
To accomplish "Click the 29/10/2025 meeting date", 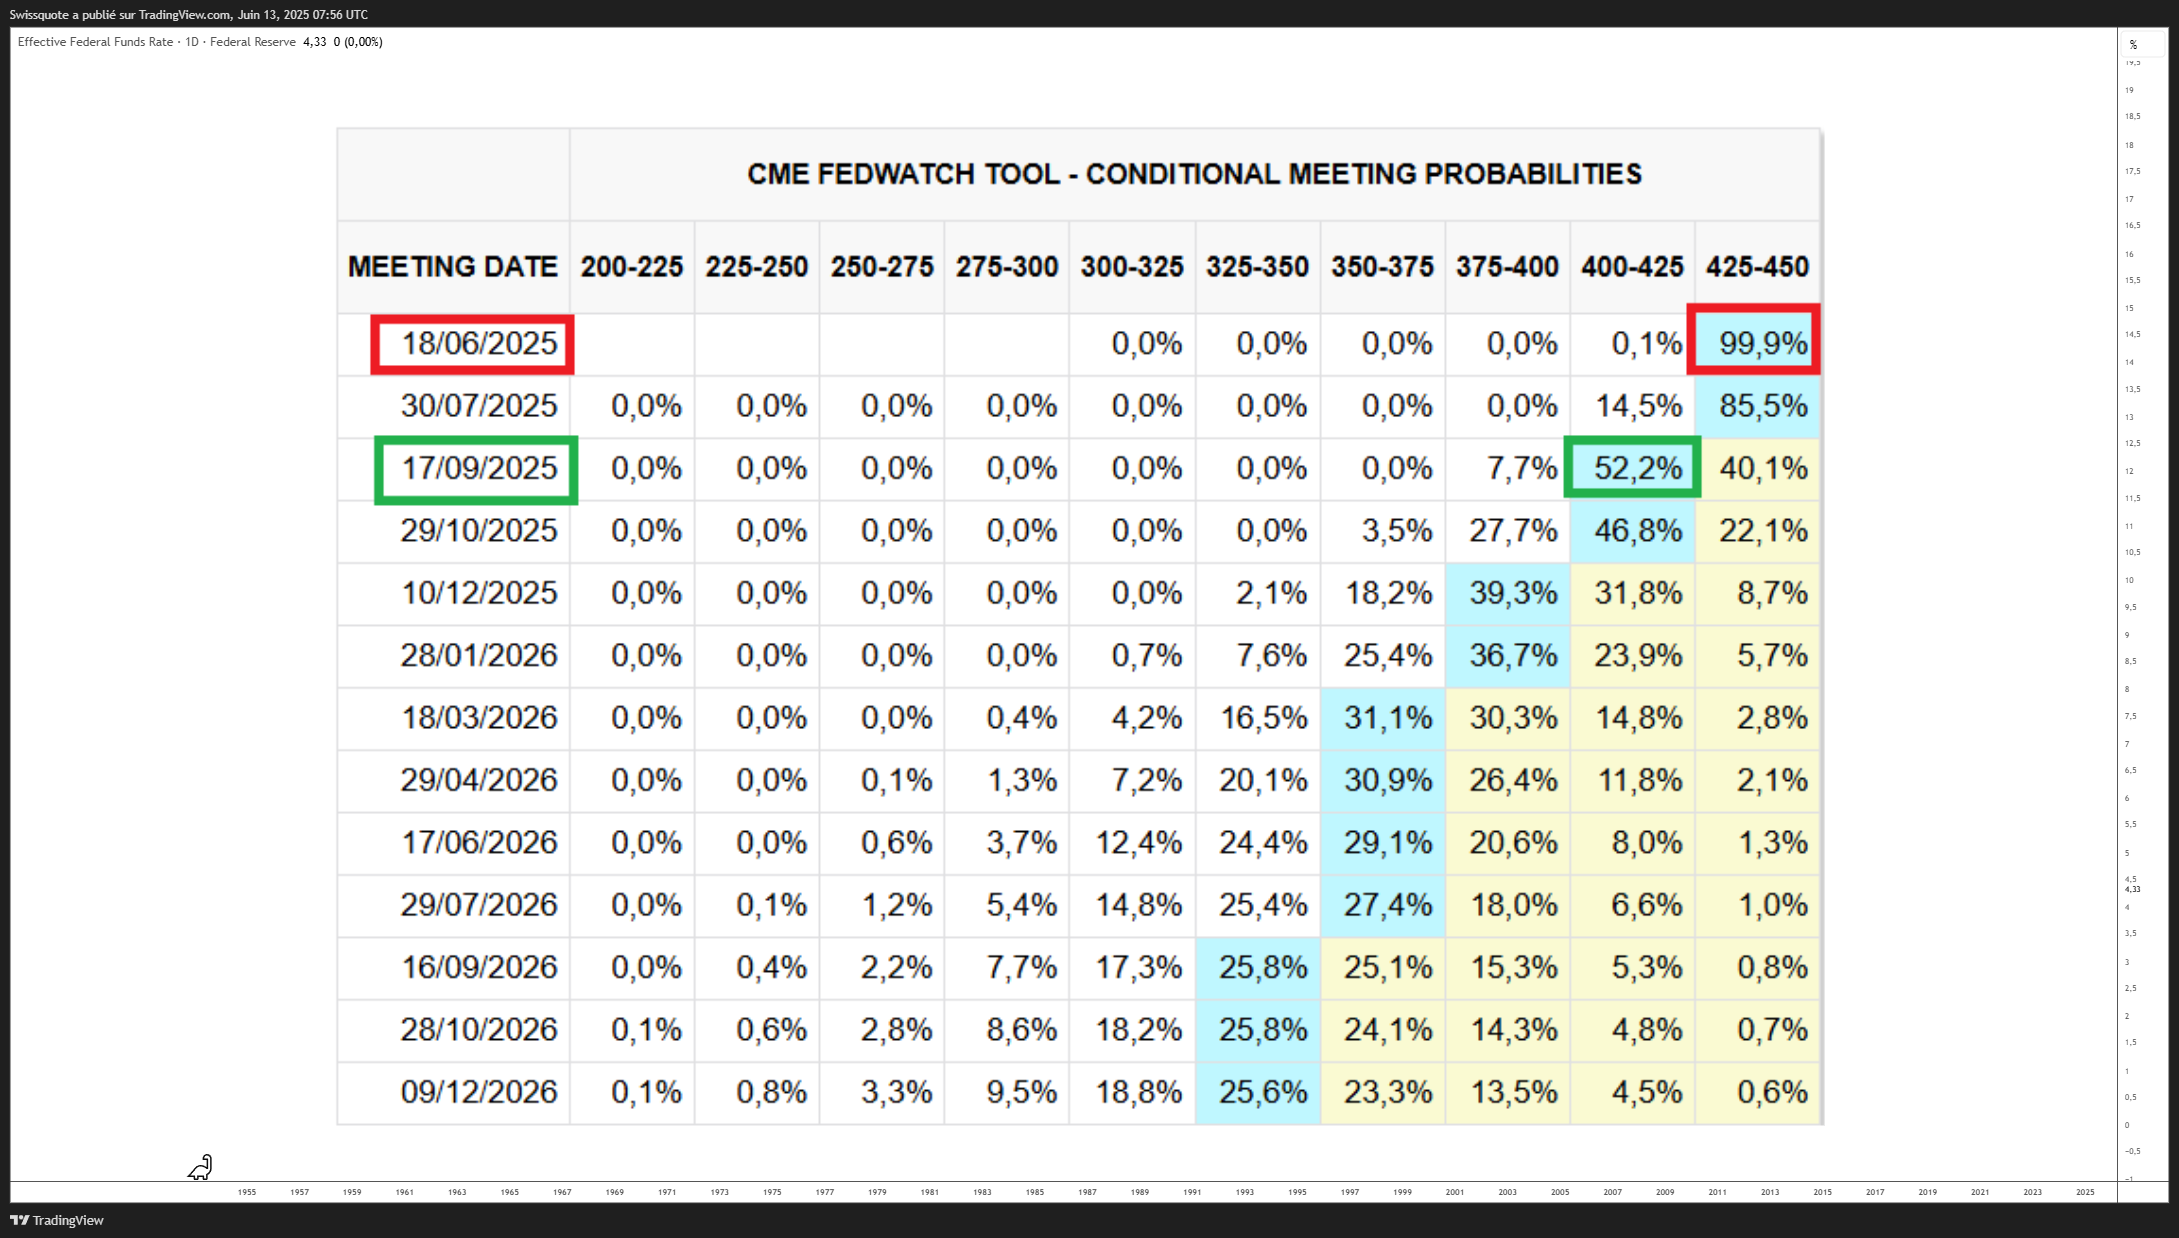I will tap(479, 530).
